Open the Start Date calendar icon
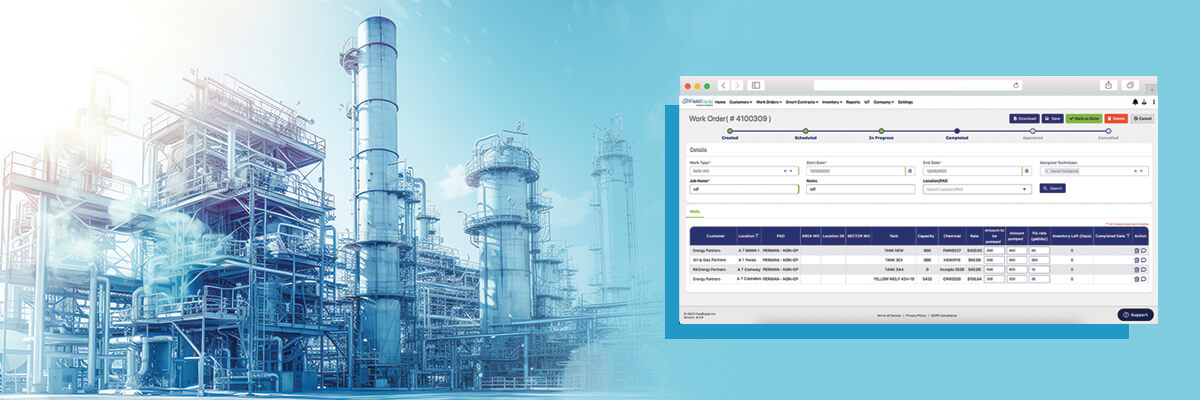The width and height of the screenshot is (1200, 400). [910, 171]
